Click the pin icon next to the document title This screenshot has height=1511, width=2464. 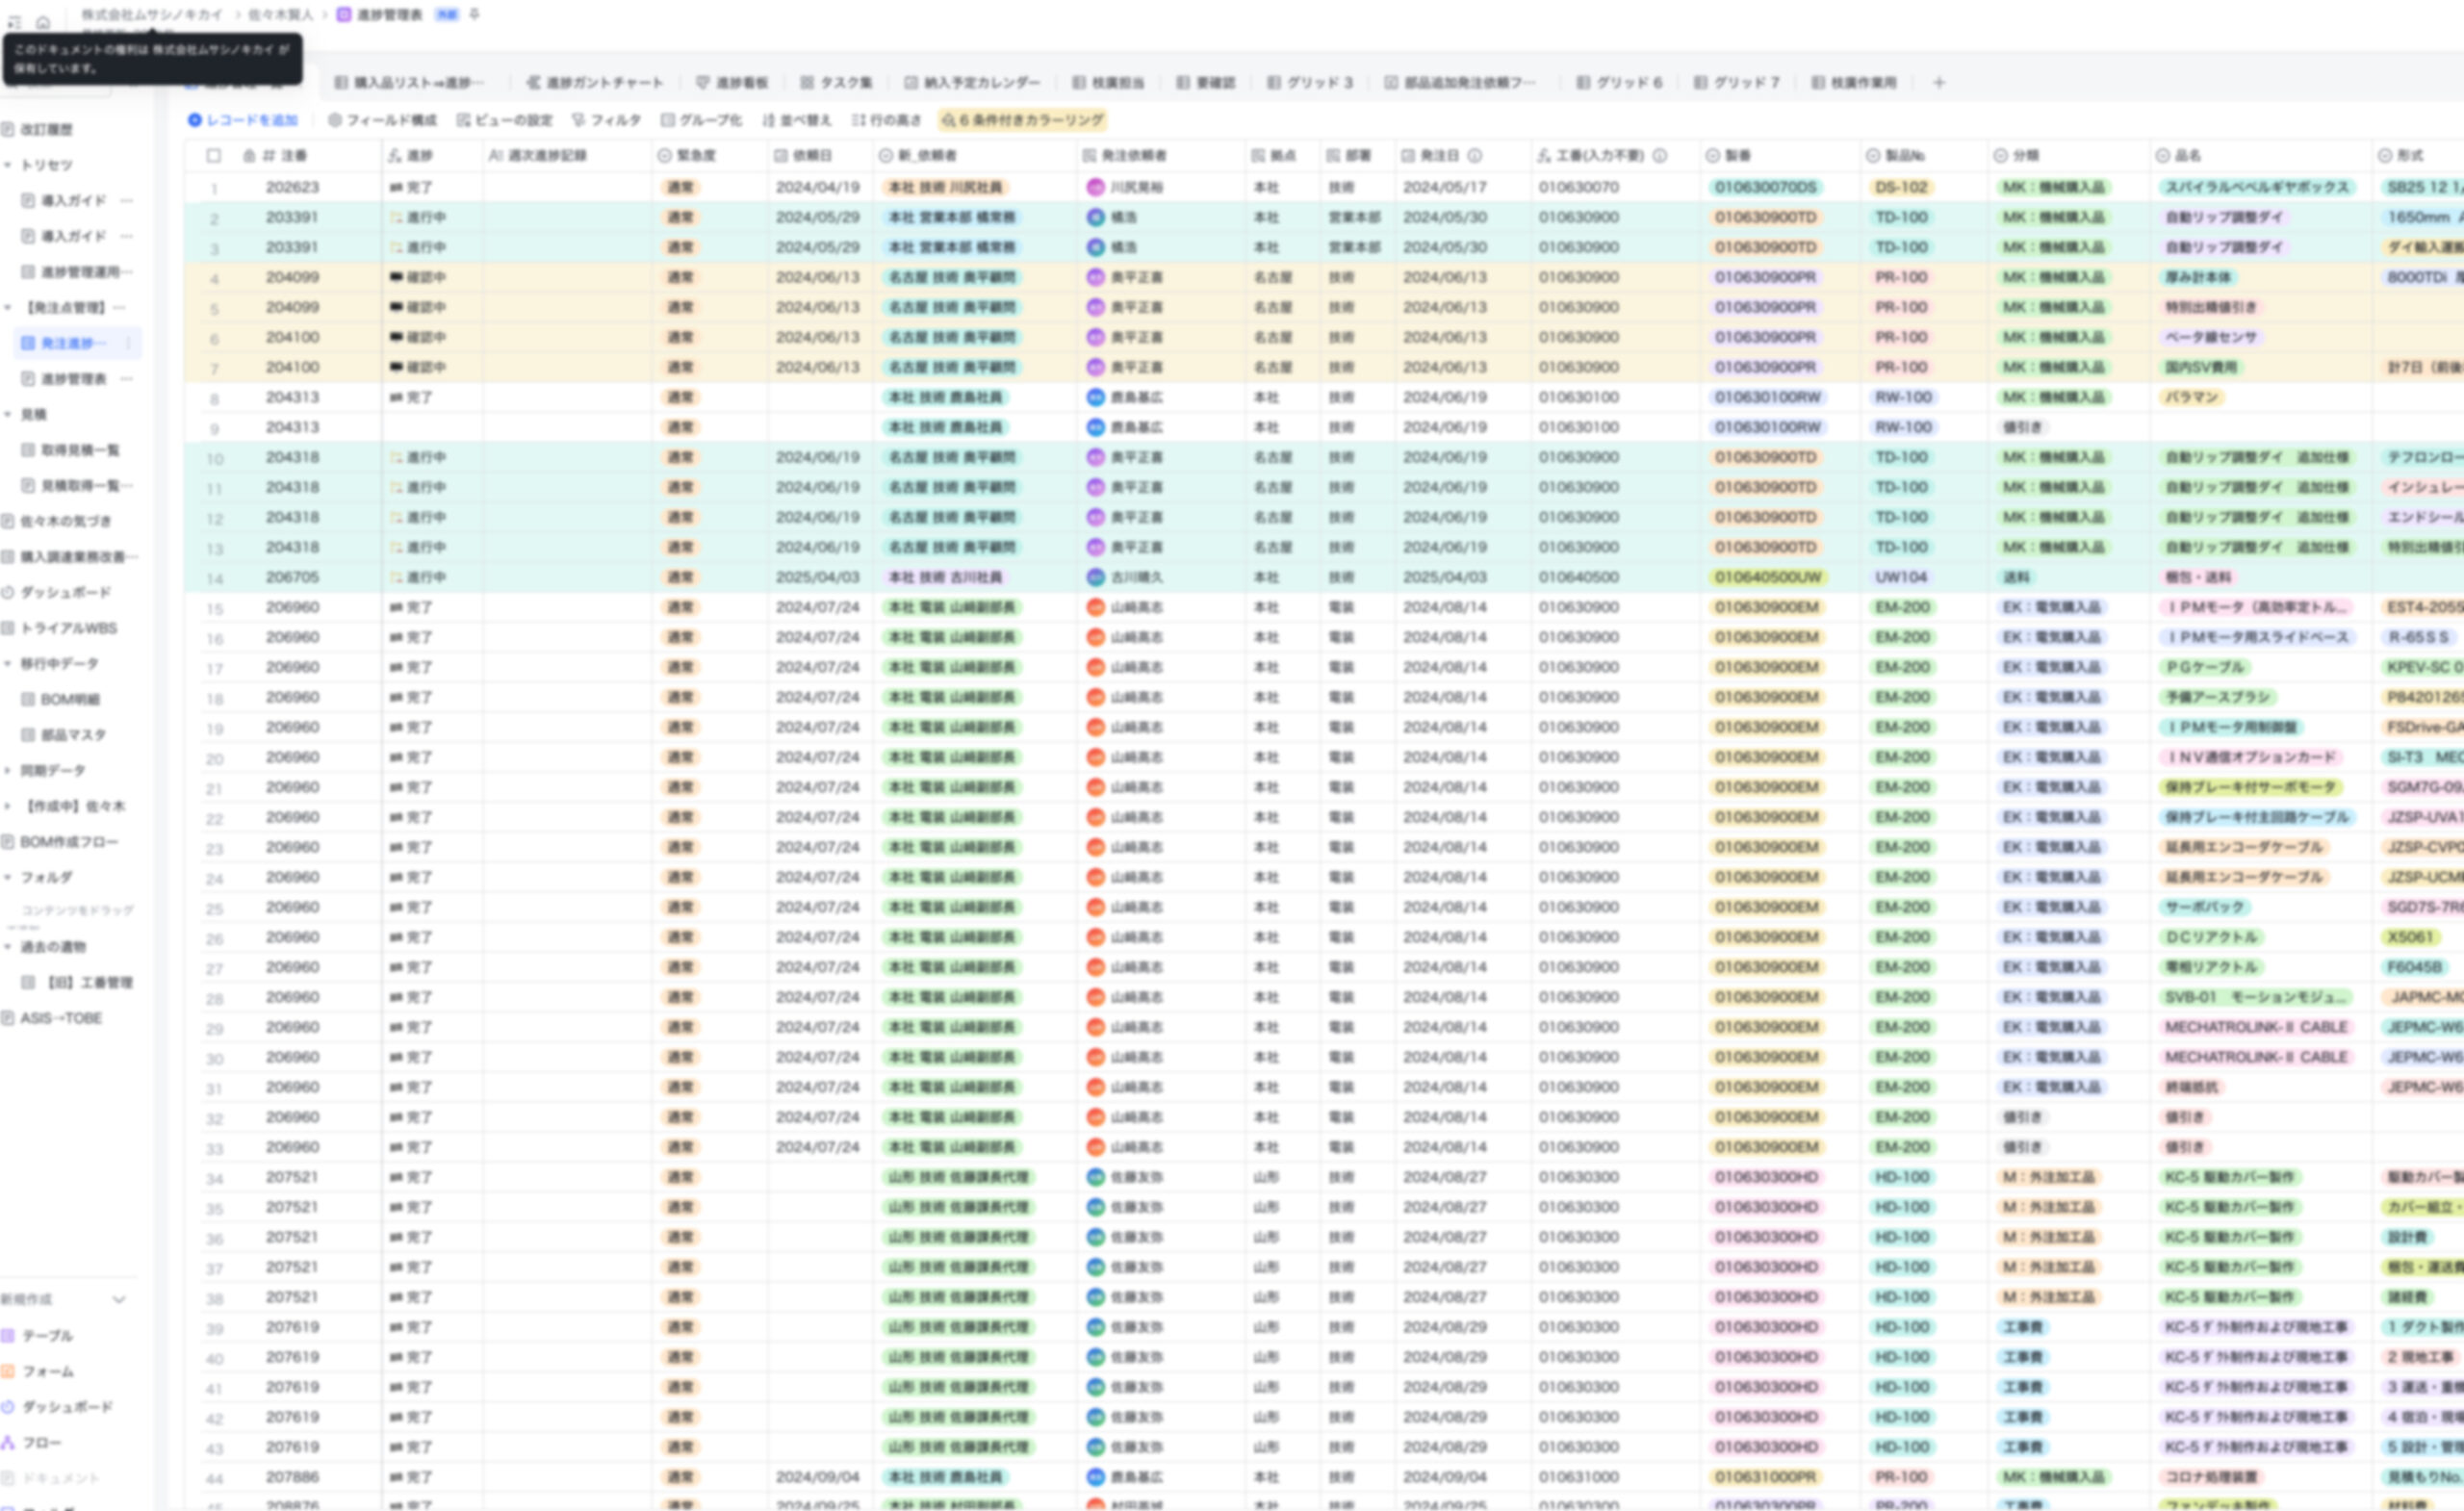pos(475,14)
